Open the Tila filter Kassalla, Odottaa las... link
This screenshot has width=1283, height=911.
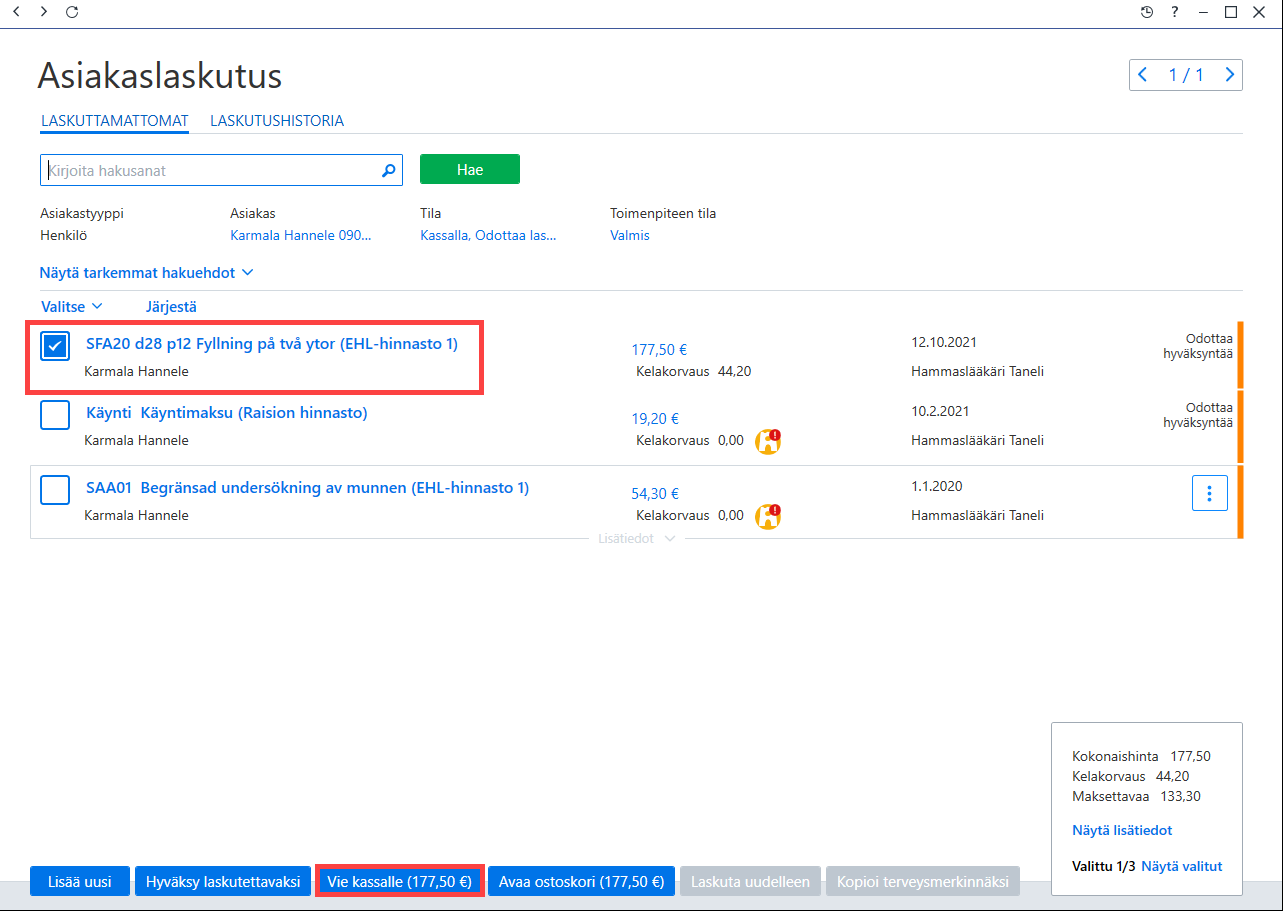488,235
